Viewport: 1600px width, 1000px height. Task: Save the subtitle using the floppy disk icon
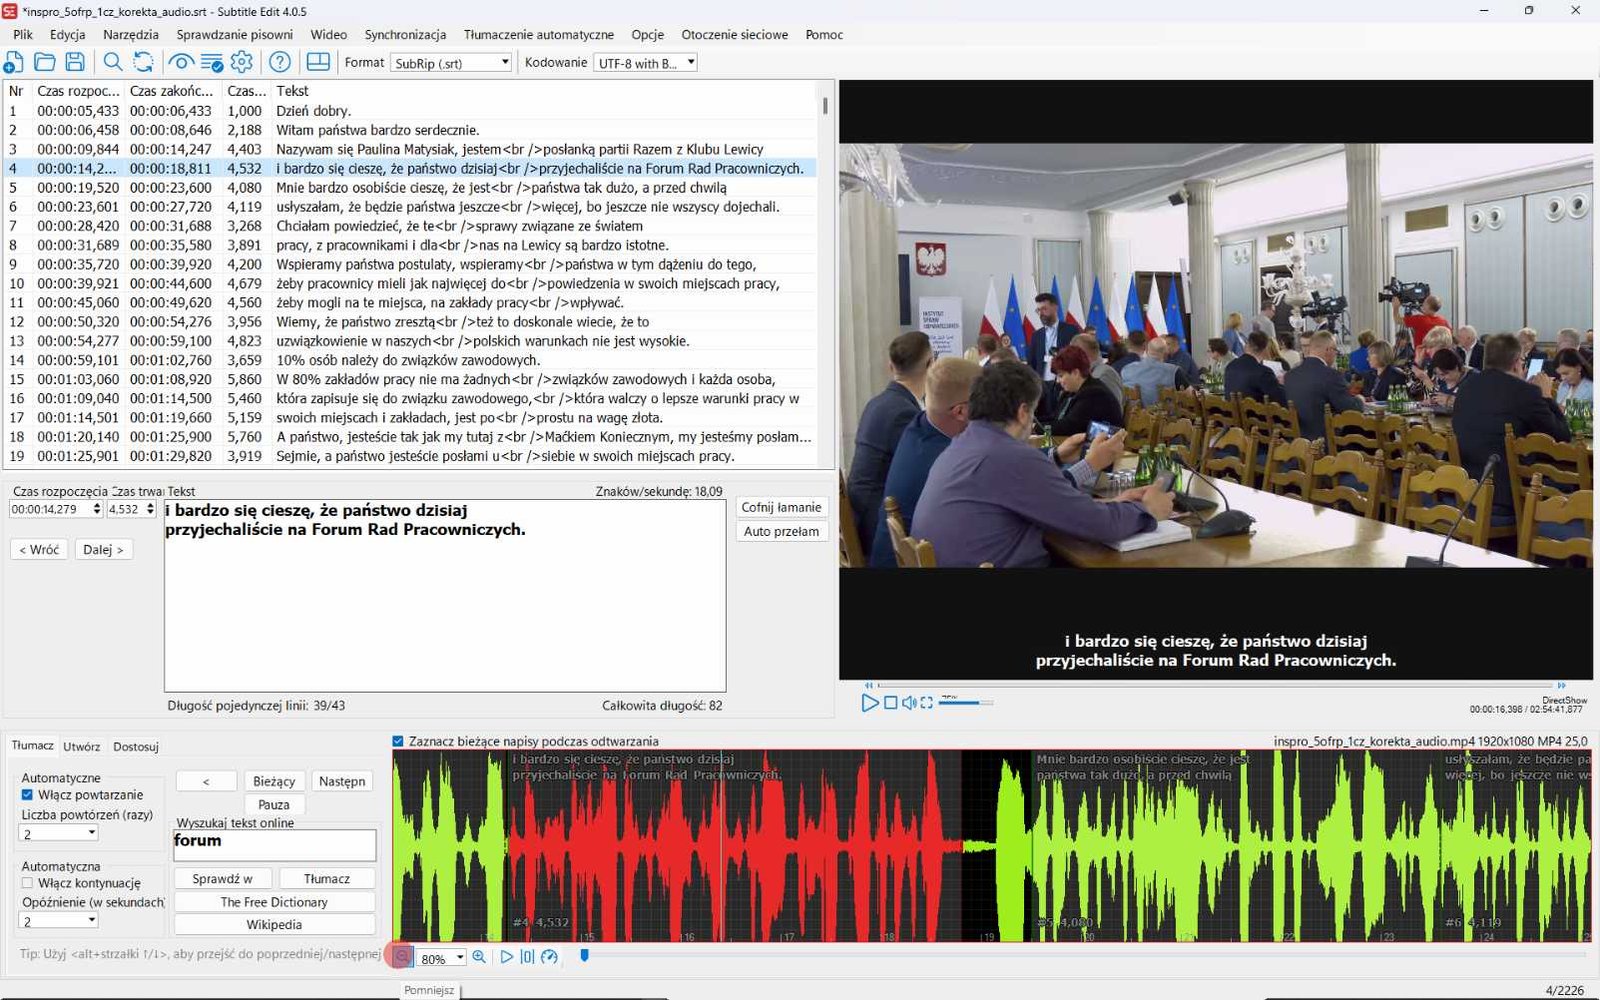(x=75, y=62)
